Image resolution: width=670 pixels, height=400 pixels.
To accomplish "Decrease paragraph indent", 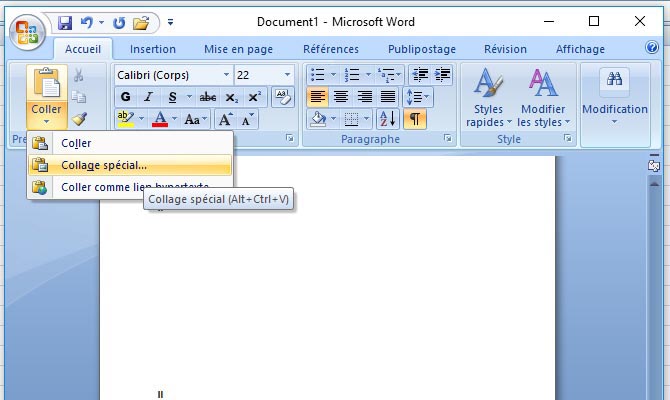I will click(x=420, y=75).
